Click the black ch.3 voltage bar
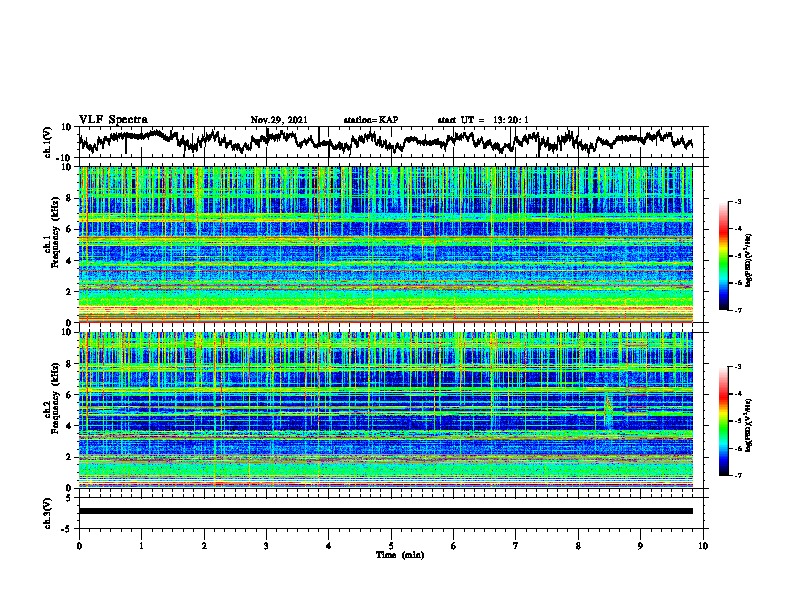The height and width of the screenshot is (612, 792). tap(385, 511)
